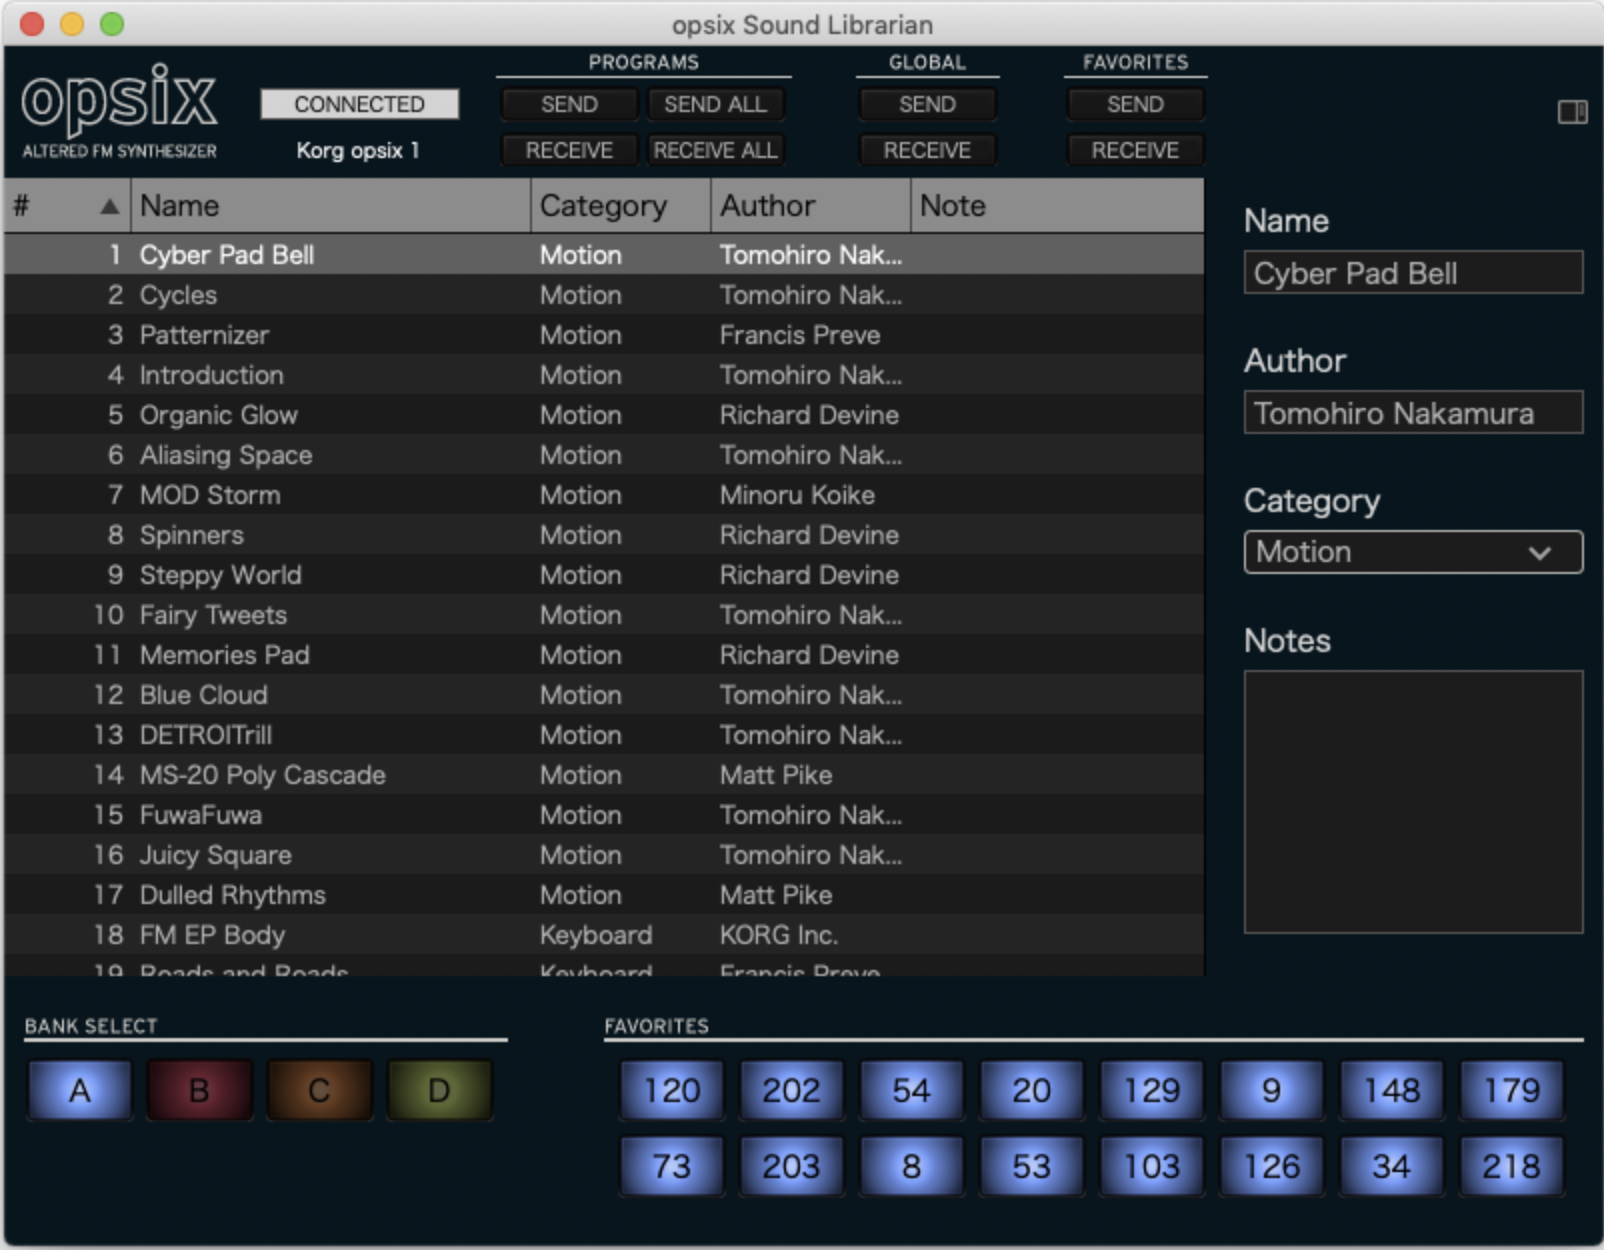Viewport: 1604px width, 1250px height.
Task: Sort programs by Author column header
Action: [810, 206]
